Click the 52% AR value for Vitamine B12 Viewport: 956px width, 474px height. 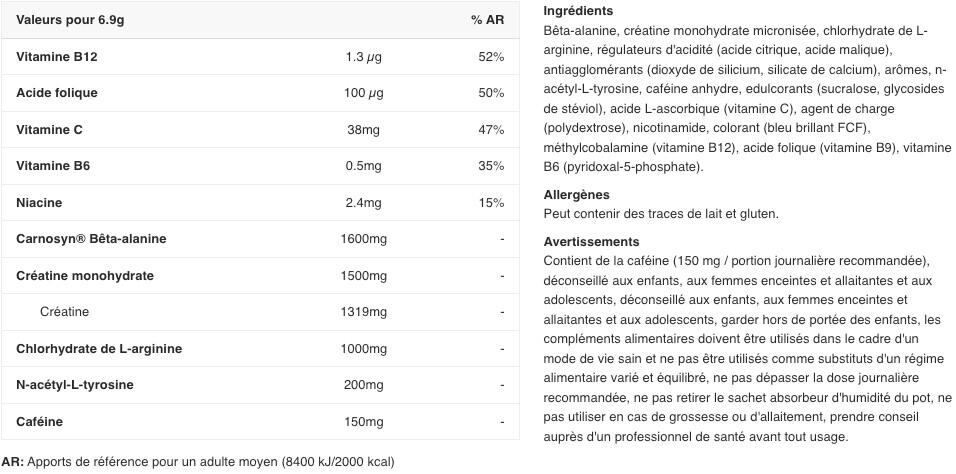pyautogui.click(x=491, y=57)
